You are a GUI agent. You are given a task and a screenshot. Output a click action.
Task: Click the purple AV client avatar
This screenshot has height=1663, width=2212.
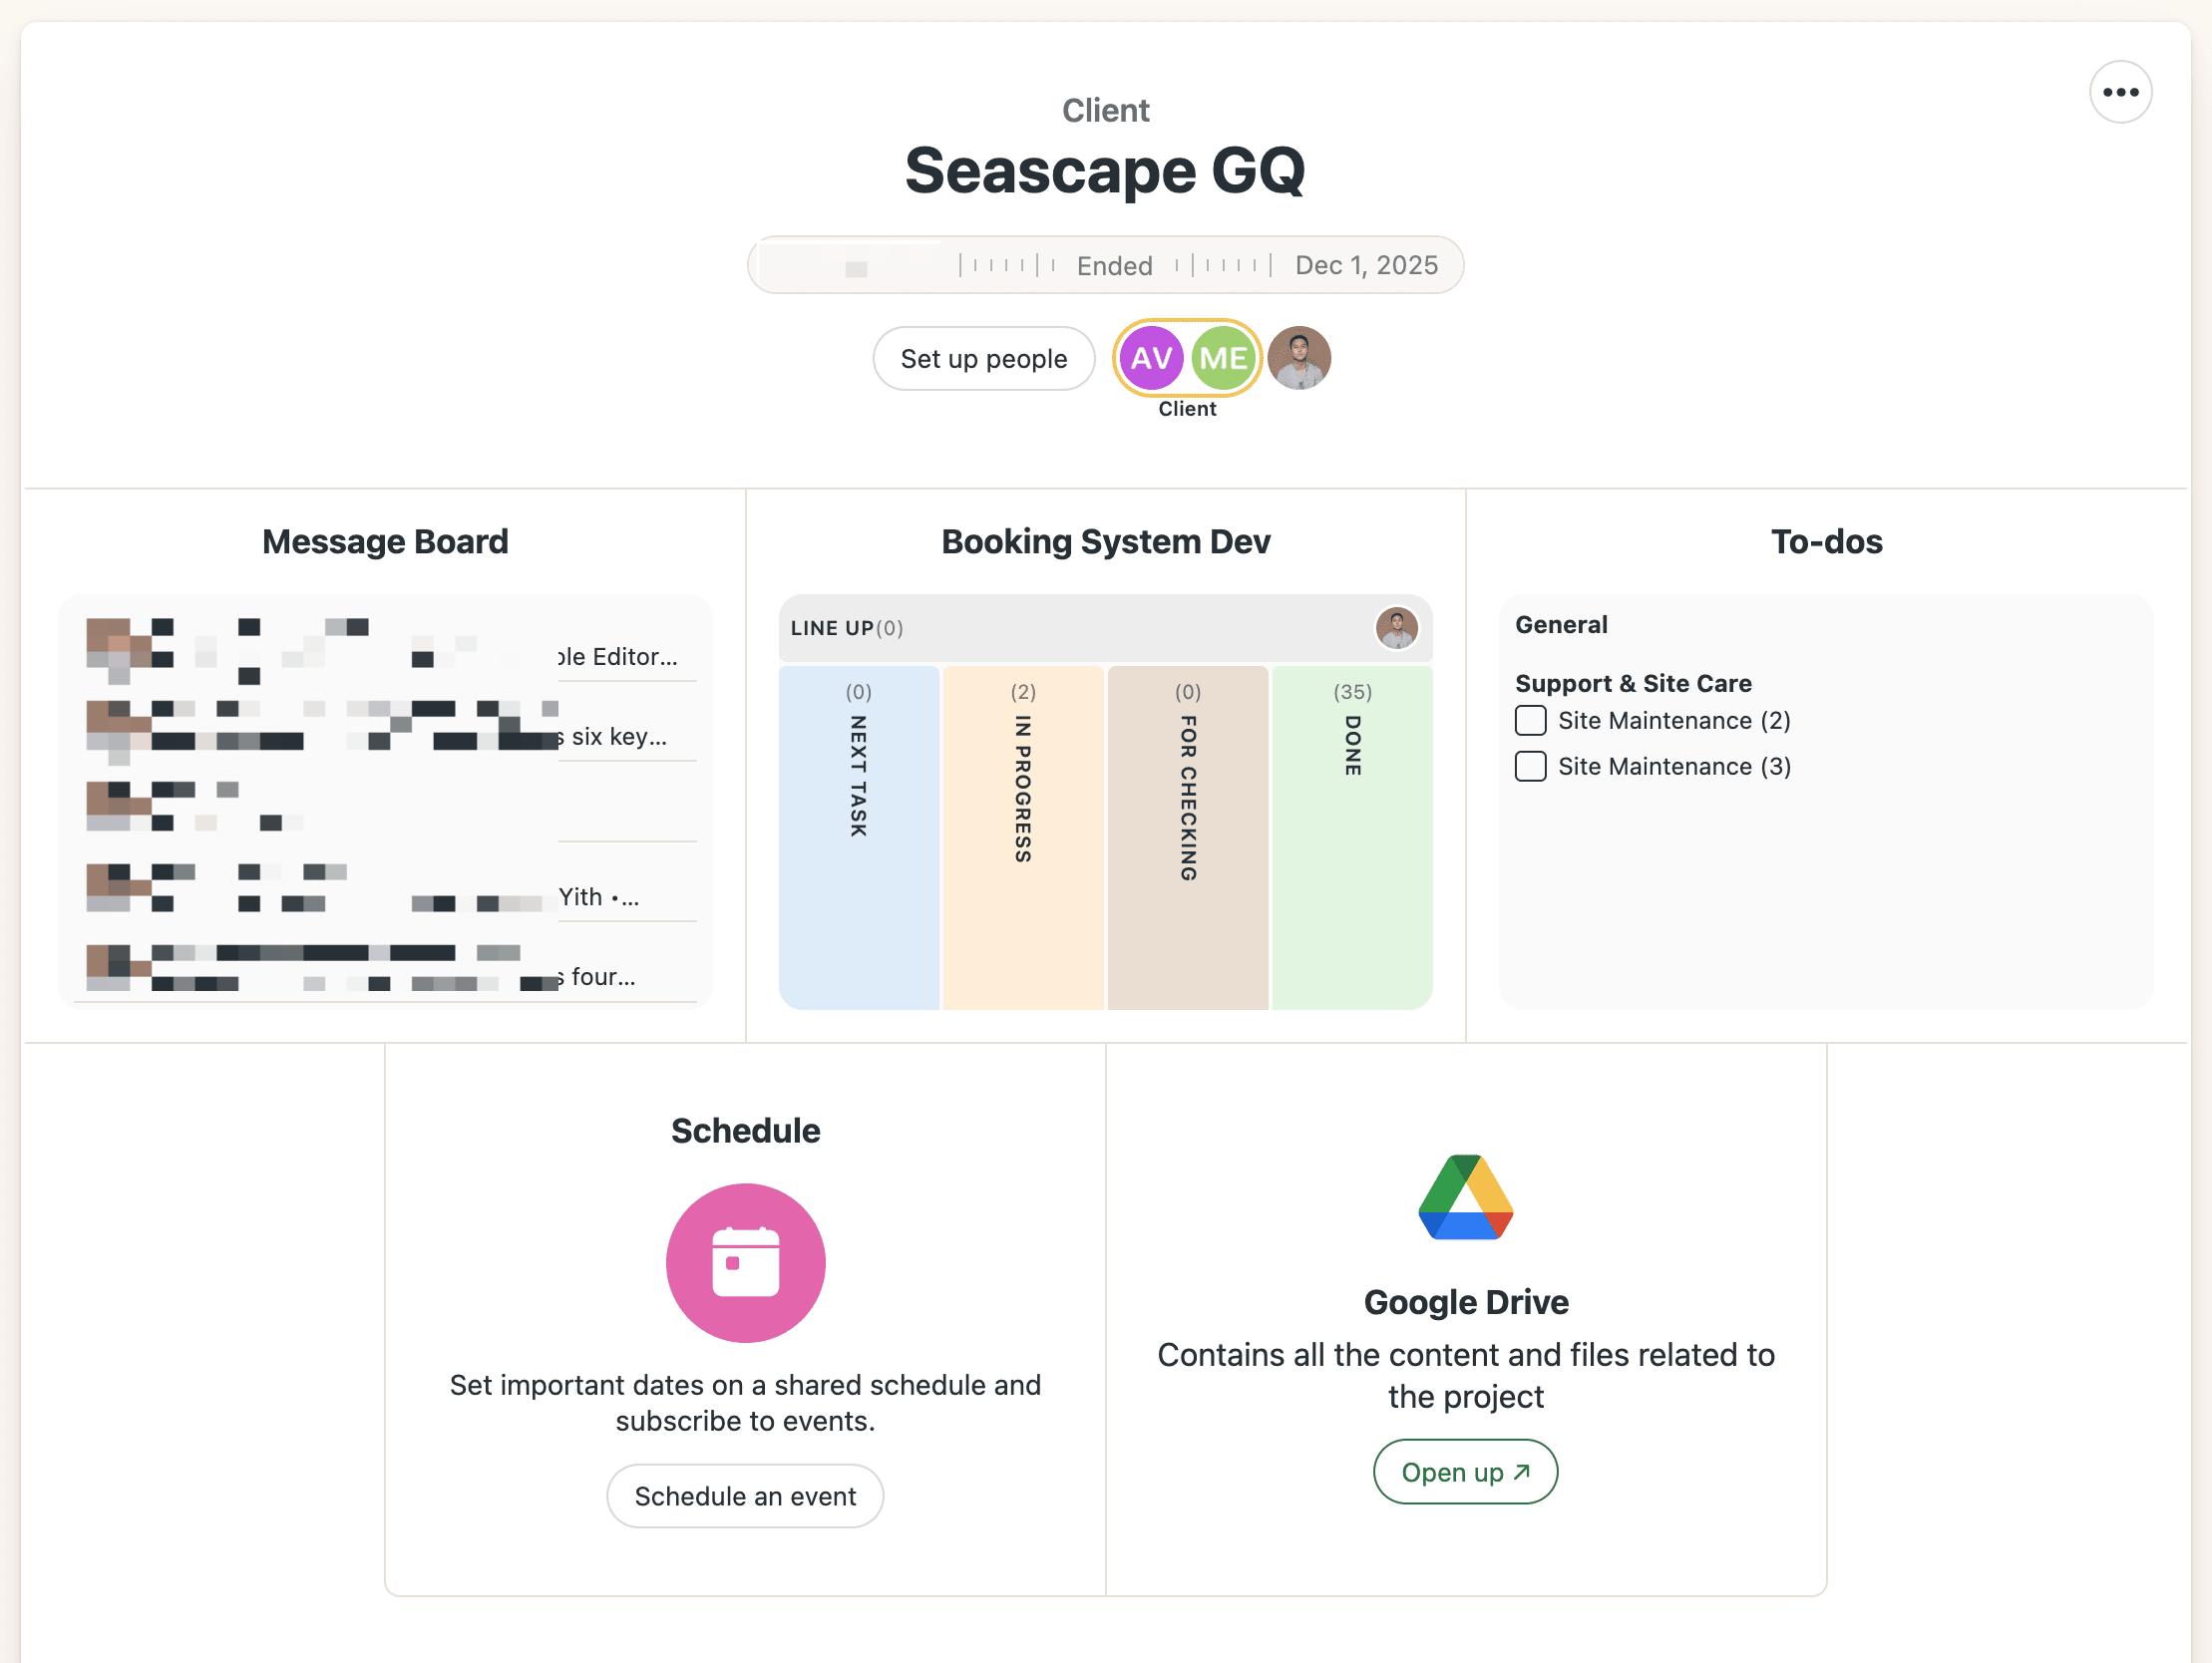coord(1151,358)
